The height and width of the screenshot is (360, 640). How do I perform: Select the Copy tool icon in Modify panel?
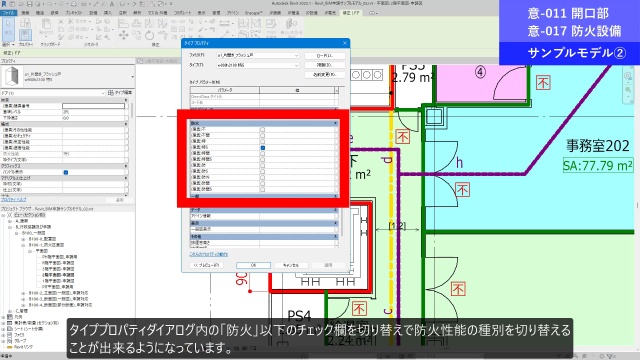pyautogui.click(x=136, y=36)
